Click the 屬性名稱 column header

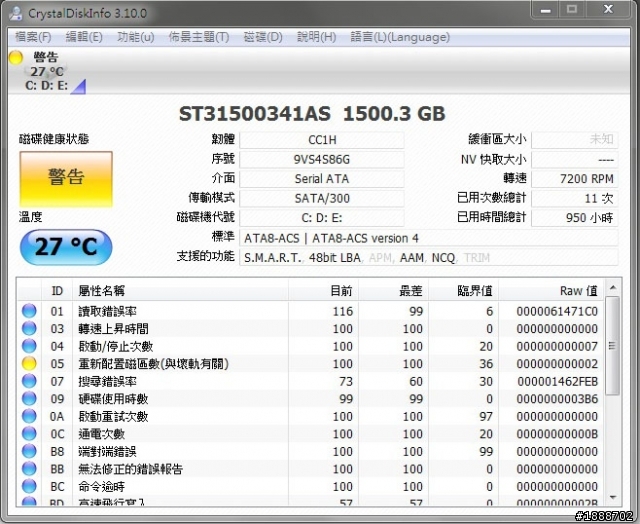pos(180,291)
